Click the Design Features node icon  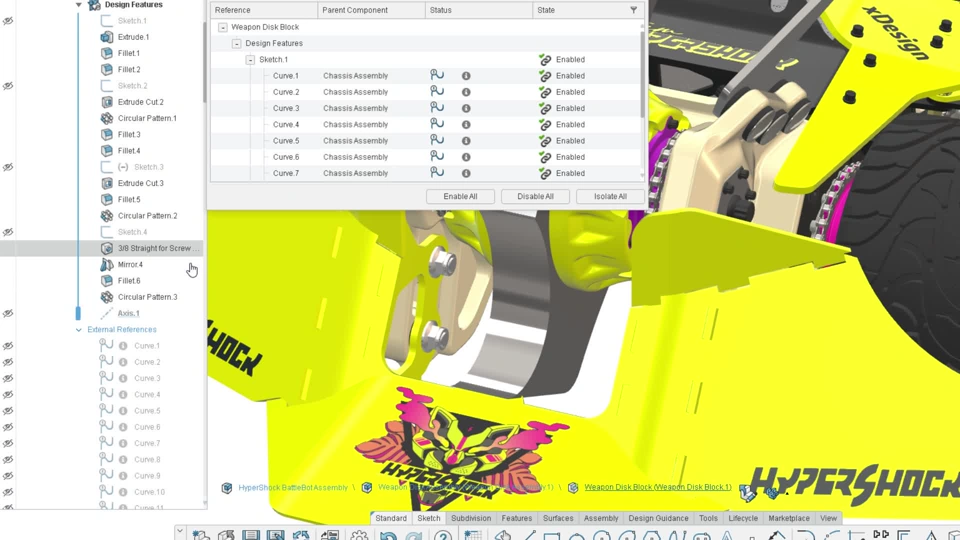(94, 5)
